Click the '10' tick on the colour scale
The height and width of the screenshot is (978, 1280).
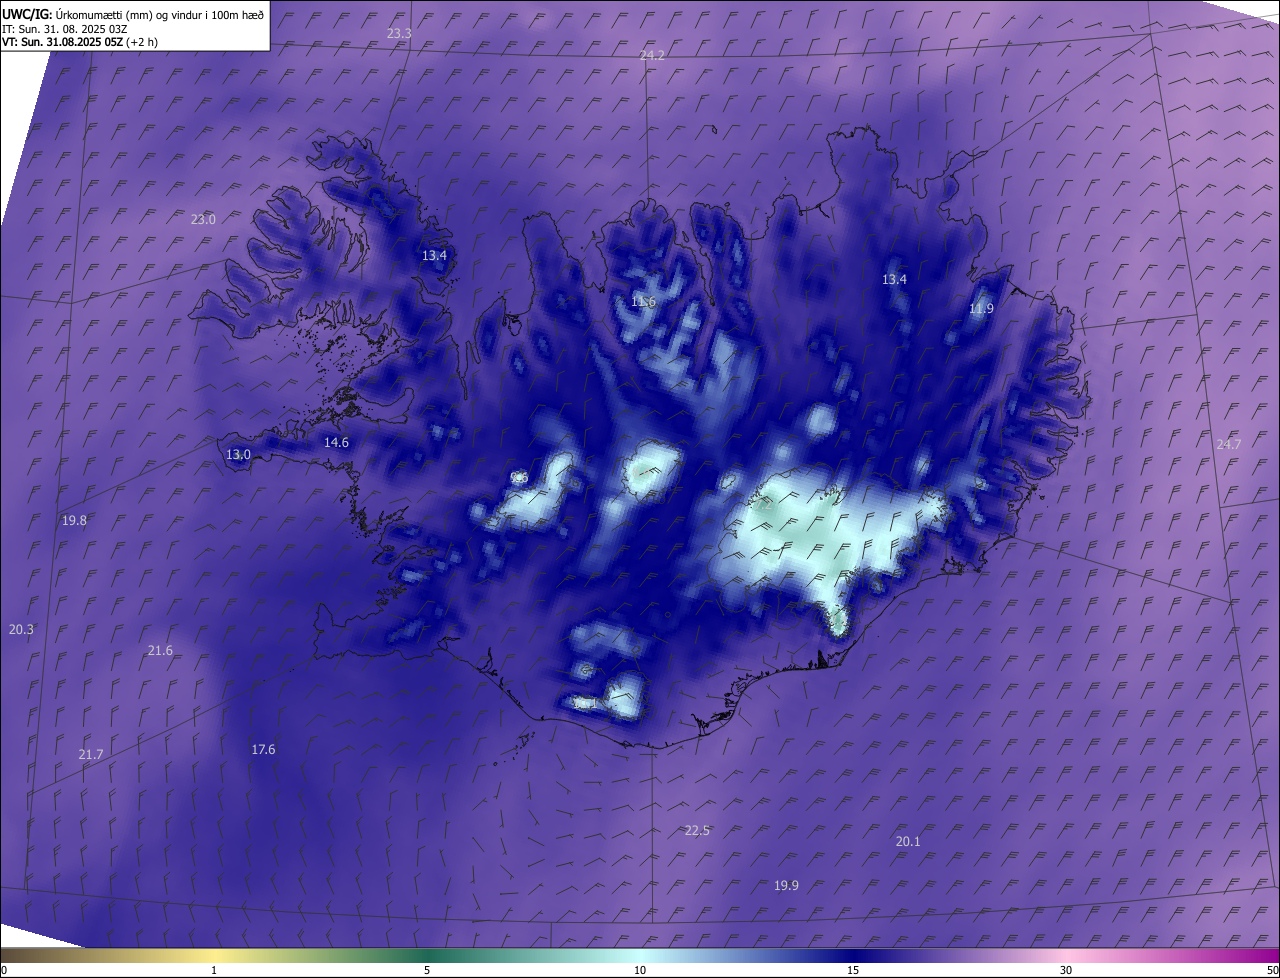[x=640, y=970]
